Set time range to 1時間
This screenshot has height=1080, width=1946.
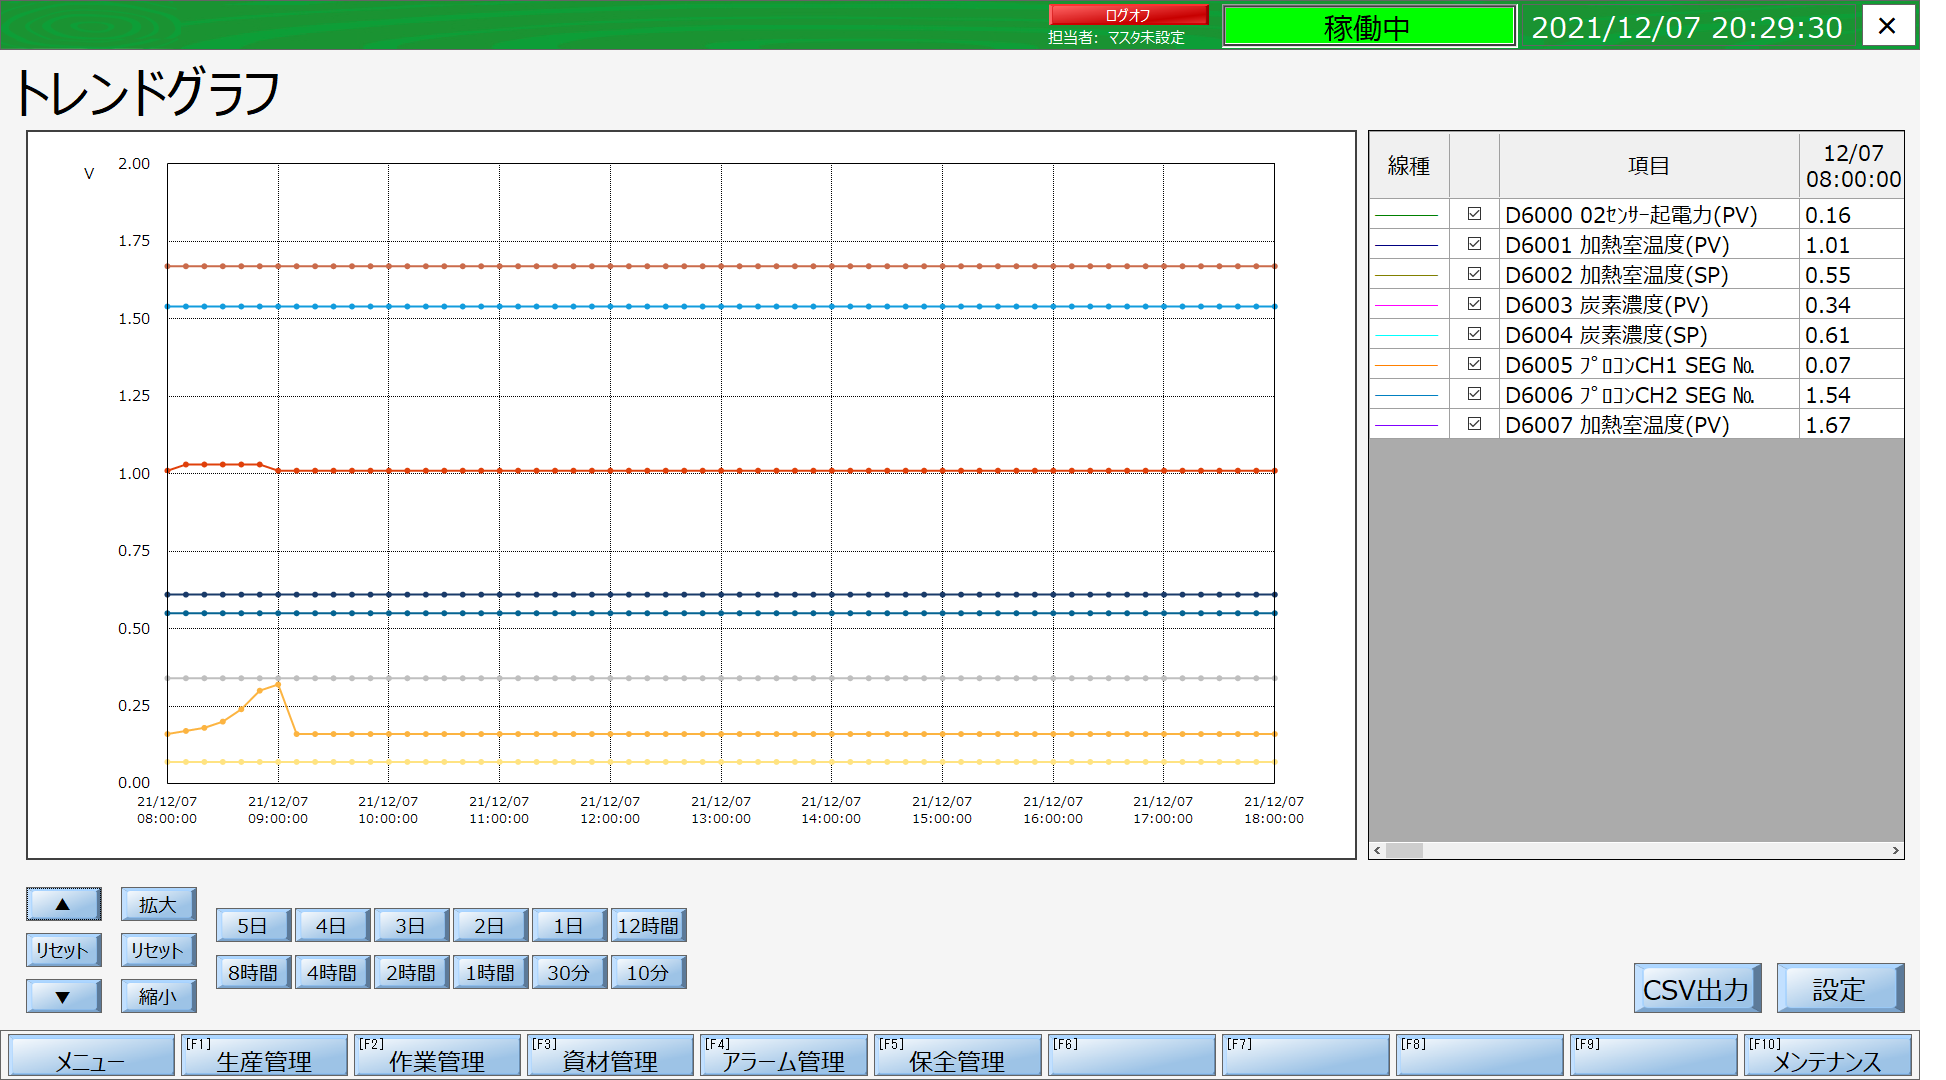[490, 972]
